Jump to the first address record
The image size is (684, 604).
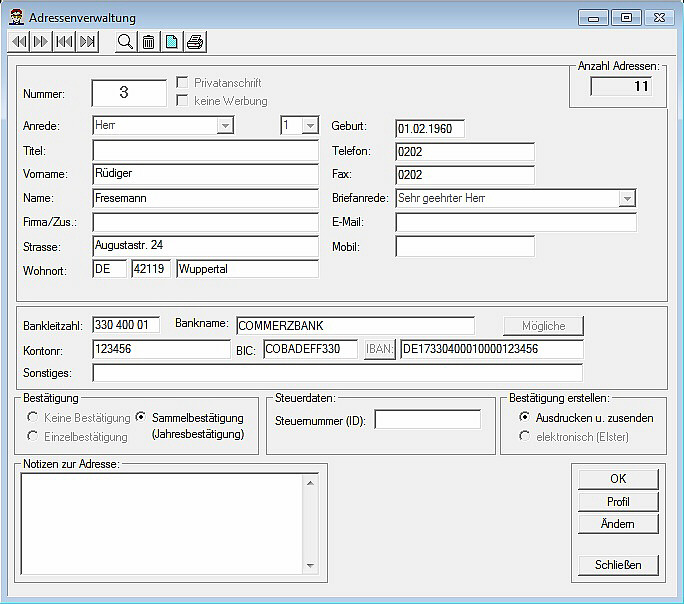(x=64, y=41)
